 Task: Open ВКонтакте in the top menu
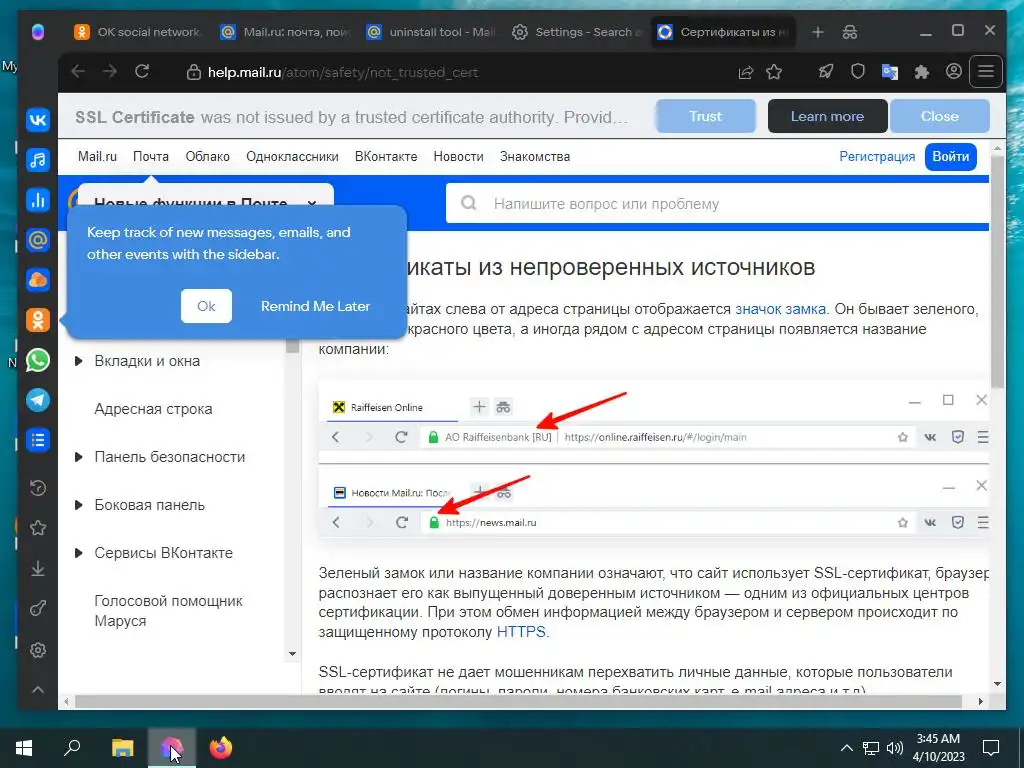click(386, 157)
